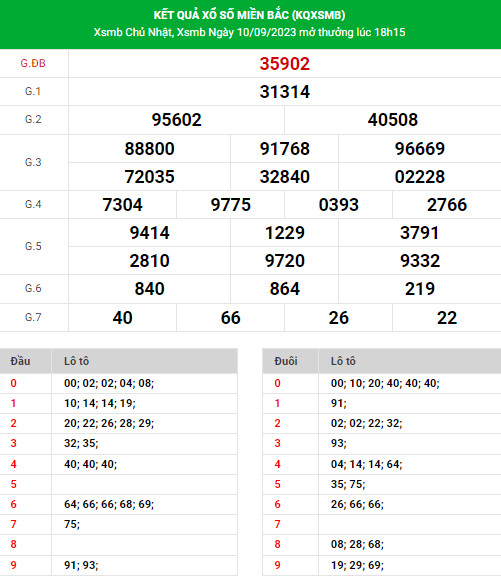Click the G.ĐB row label
501x576 pixels.
pyautogui.click(x=33, y=64)
